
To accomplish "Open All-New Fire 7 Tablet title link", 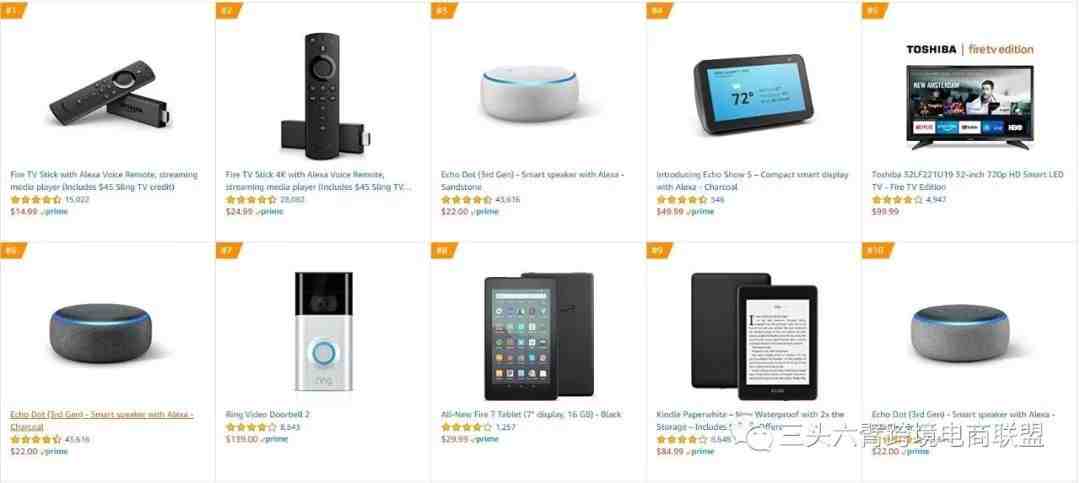I will [531, 414].
